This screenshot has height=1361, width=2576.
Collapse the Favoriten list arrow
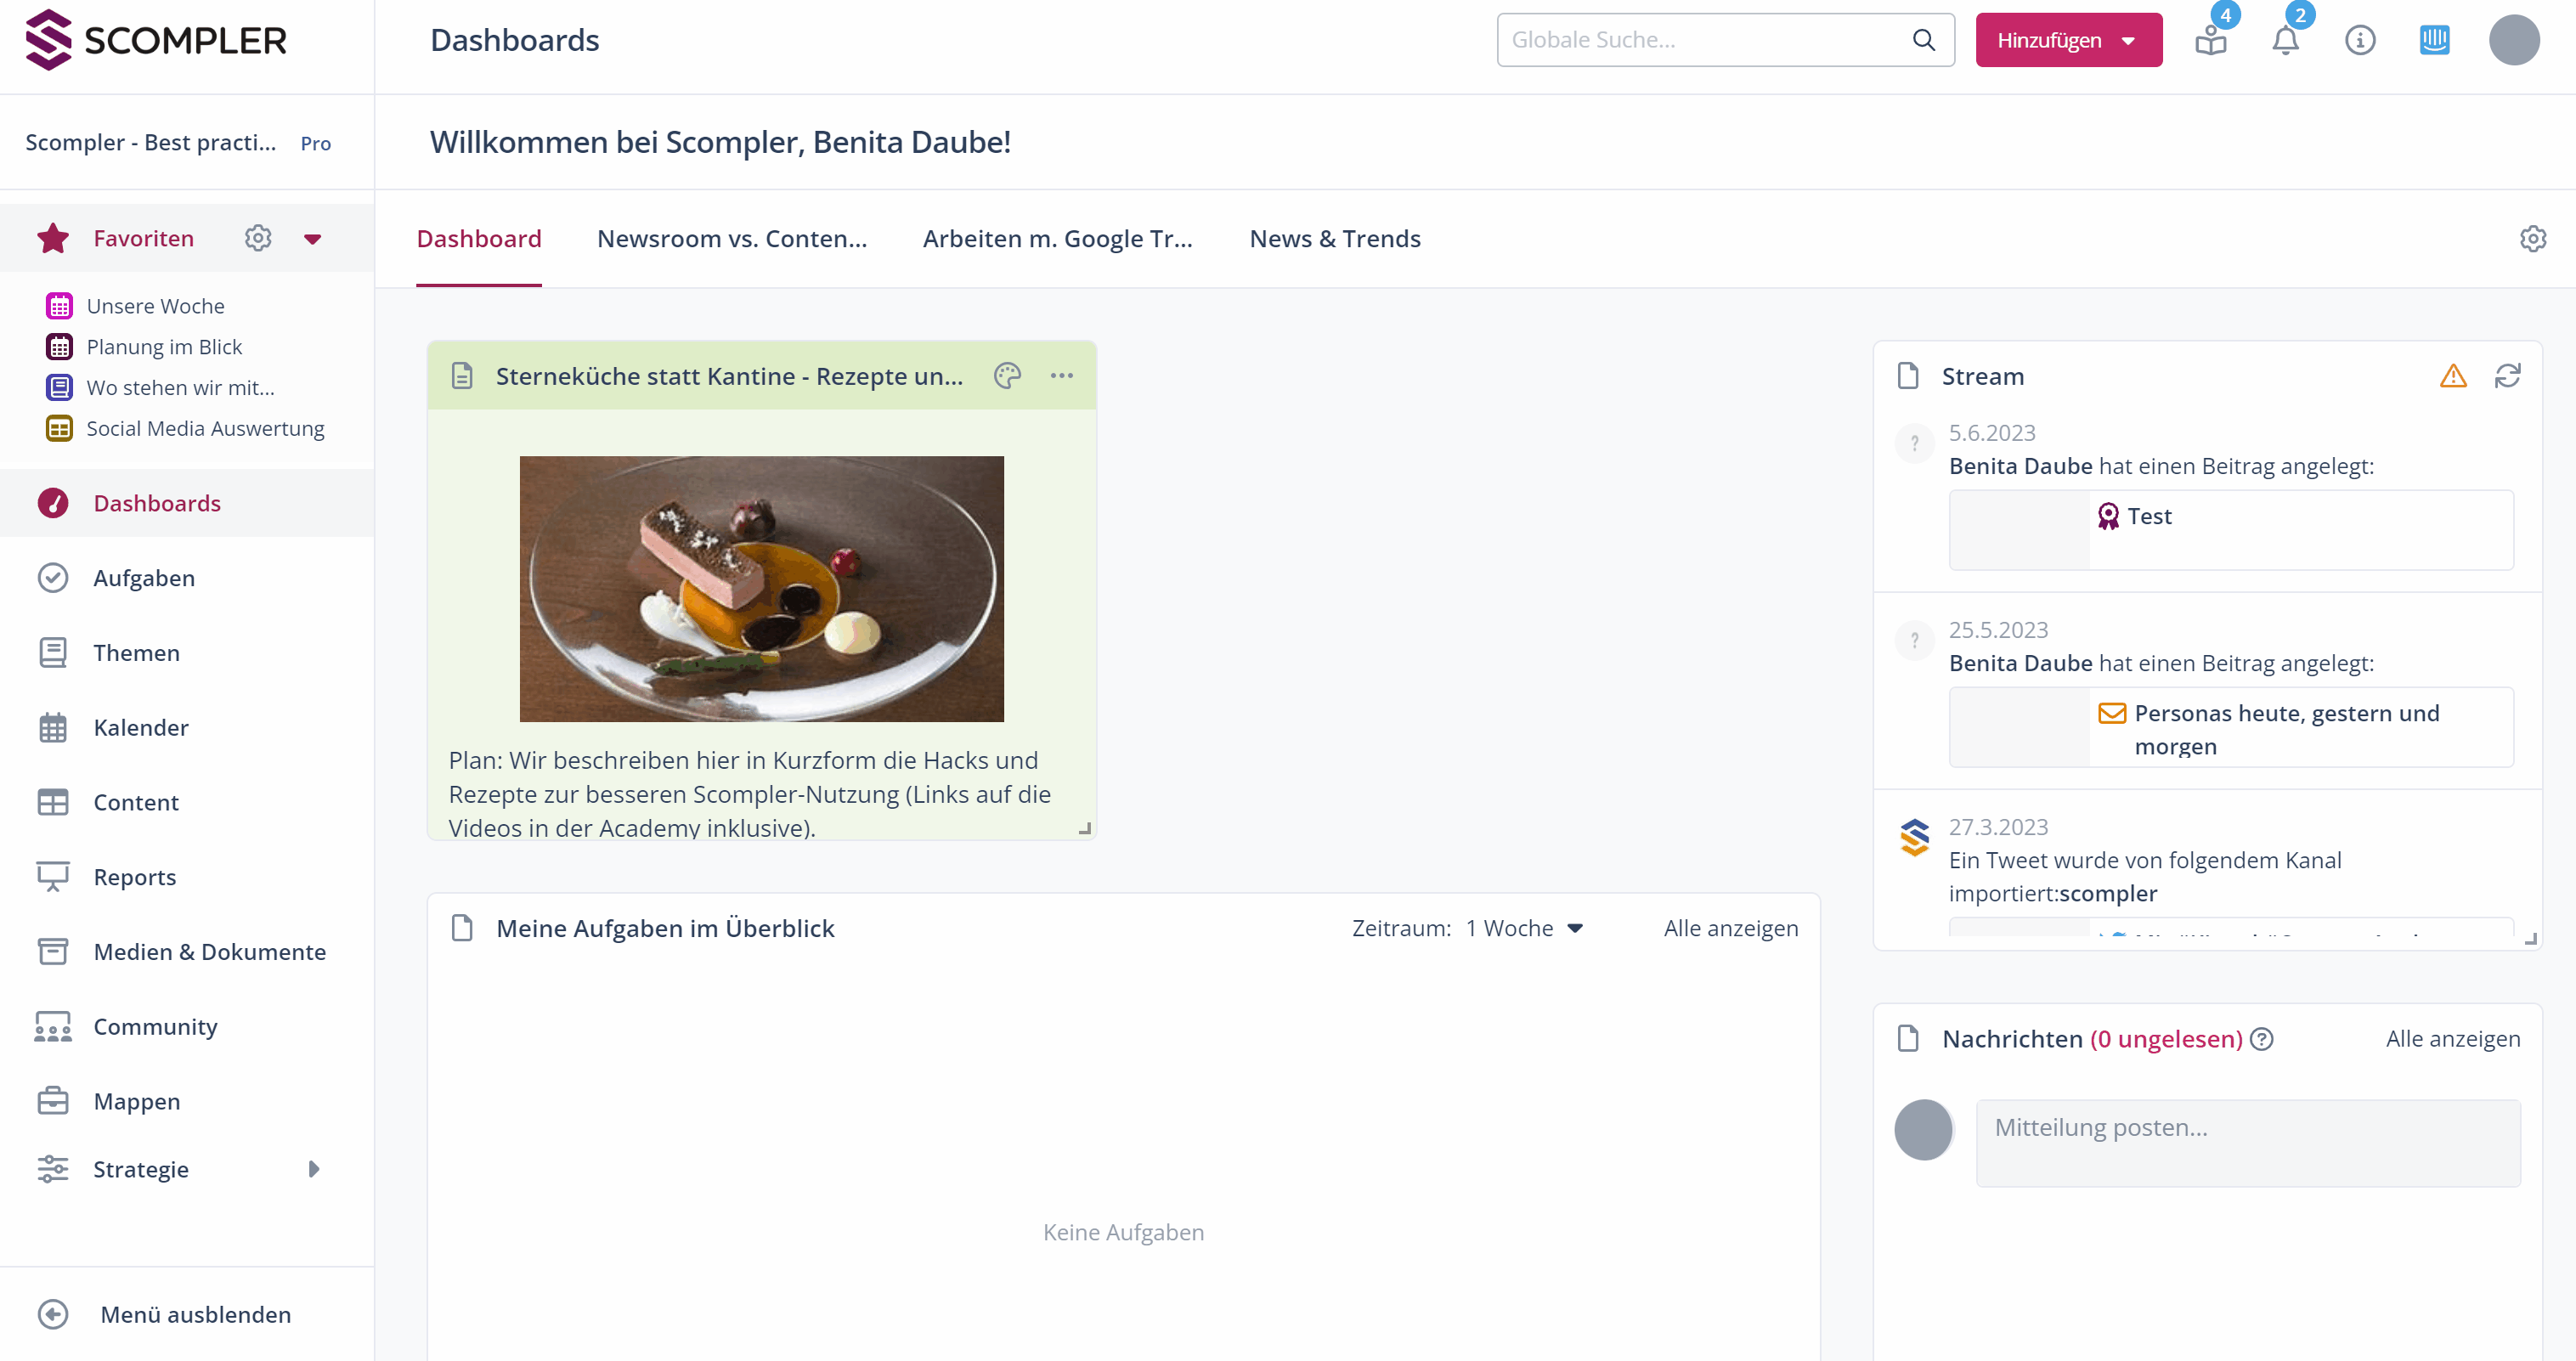tap(312, 239)
